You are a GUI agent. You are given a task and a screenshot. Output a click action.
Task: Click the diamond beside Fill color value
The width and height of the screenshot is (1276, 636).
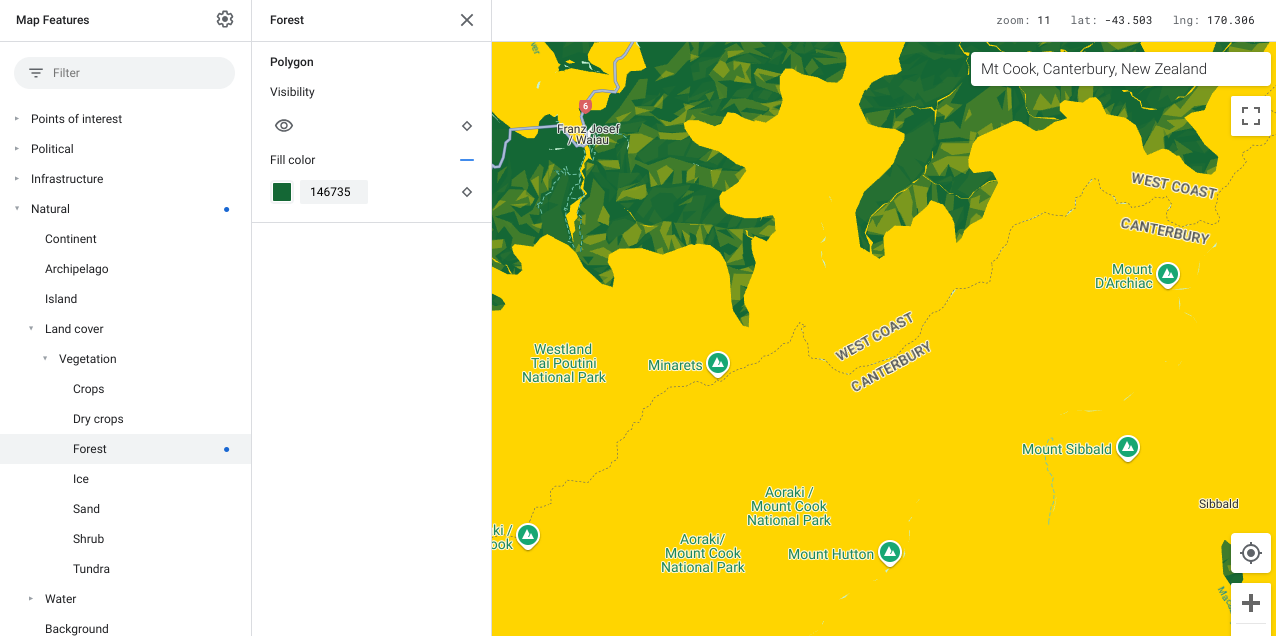click(x=467, y=192)
